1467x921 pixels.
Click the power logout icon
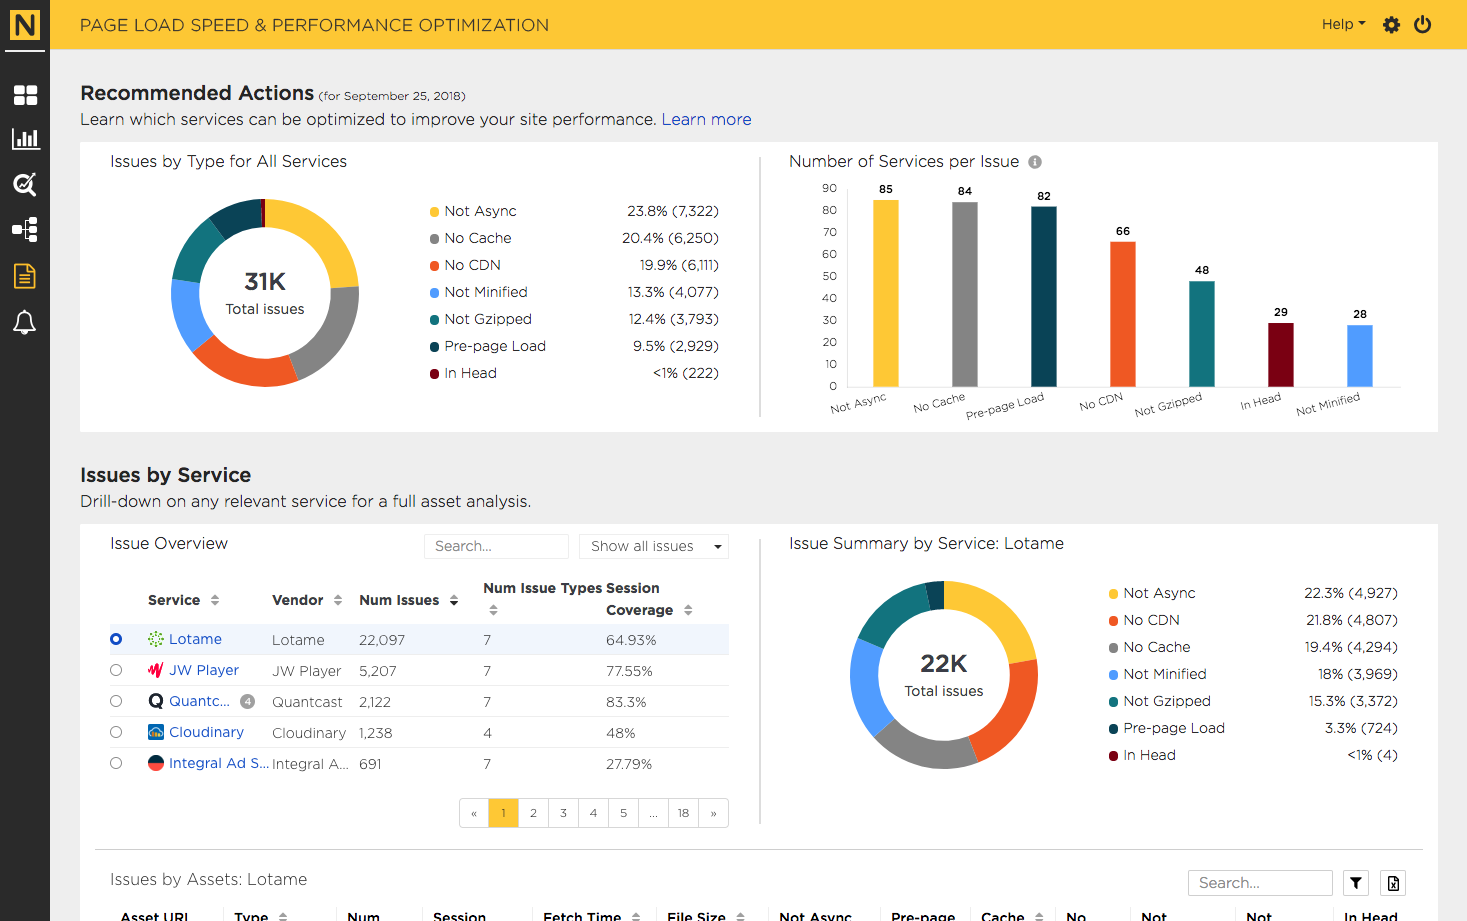[x=1423, y=25]
